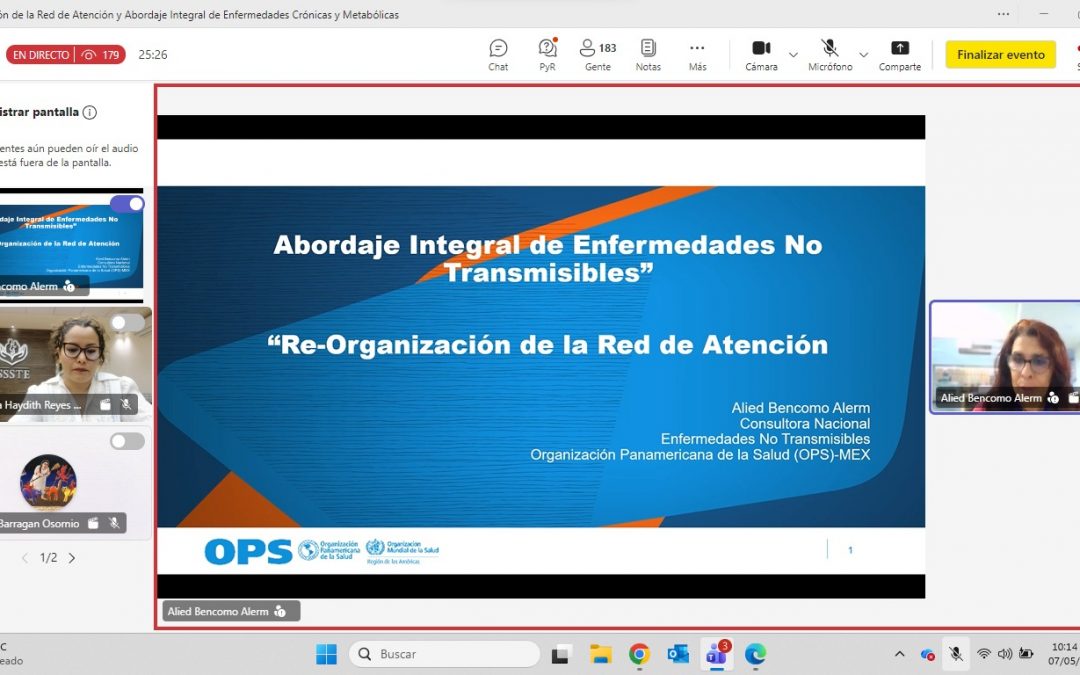Go to previous page of participants

pyautogui.click(x=25, y=558)
